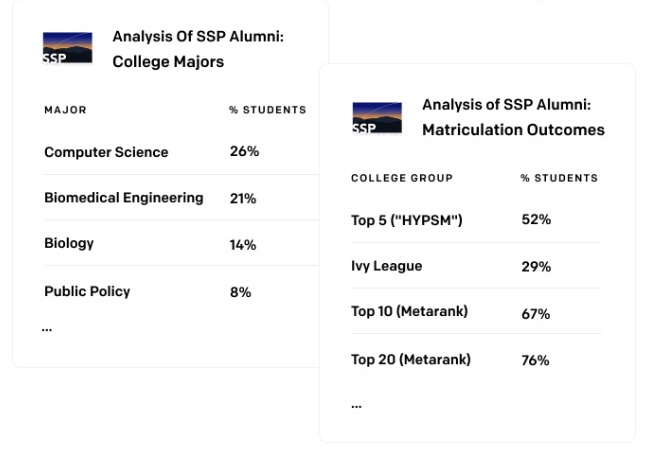Select the Top 20 (Metarank) row
The height and width of the screenshot is (461, 649).
476,359
